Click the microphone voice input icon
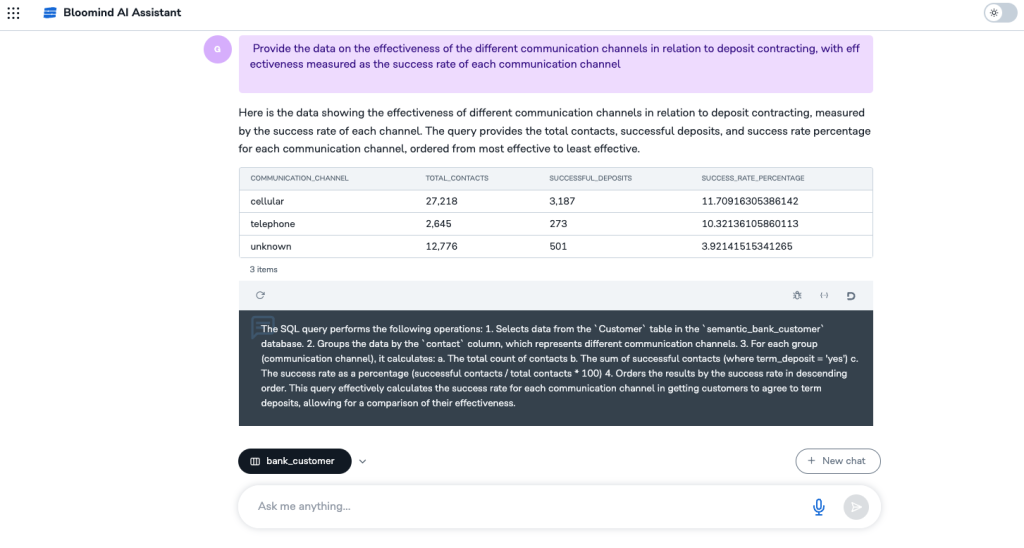Viewport: 1024px width, 548px height. click(819, 507)
